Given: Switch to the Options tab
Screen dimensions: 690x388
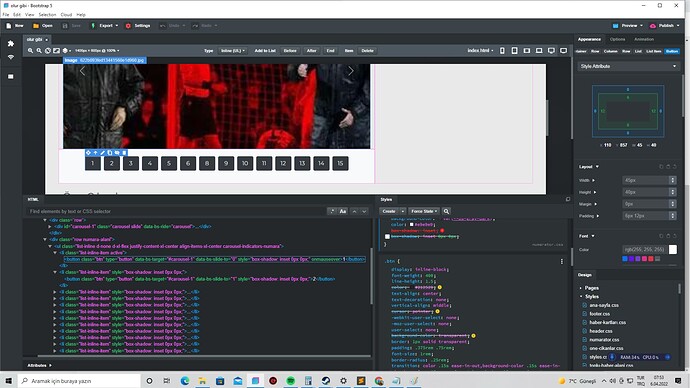Looking at the screenshot, I should coord(617,40).
